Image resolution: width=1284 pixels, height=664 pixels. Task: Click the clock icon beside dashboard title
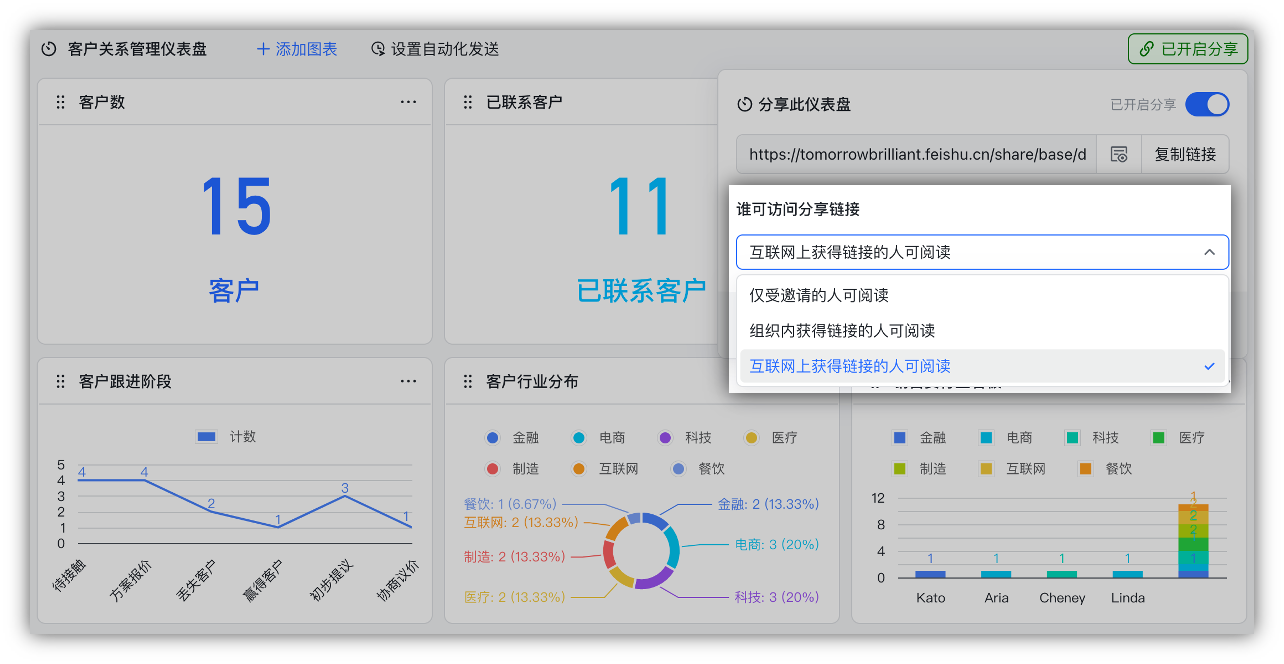pos(49,48)
